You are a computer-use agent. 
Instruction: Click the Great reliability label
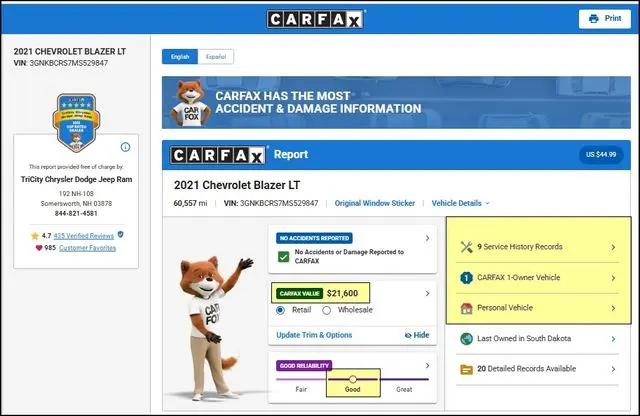(x=404, y=389)
